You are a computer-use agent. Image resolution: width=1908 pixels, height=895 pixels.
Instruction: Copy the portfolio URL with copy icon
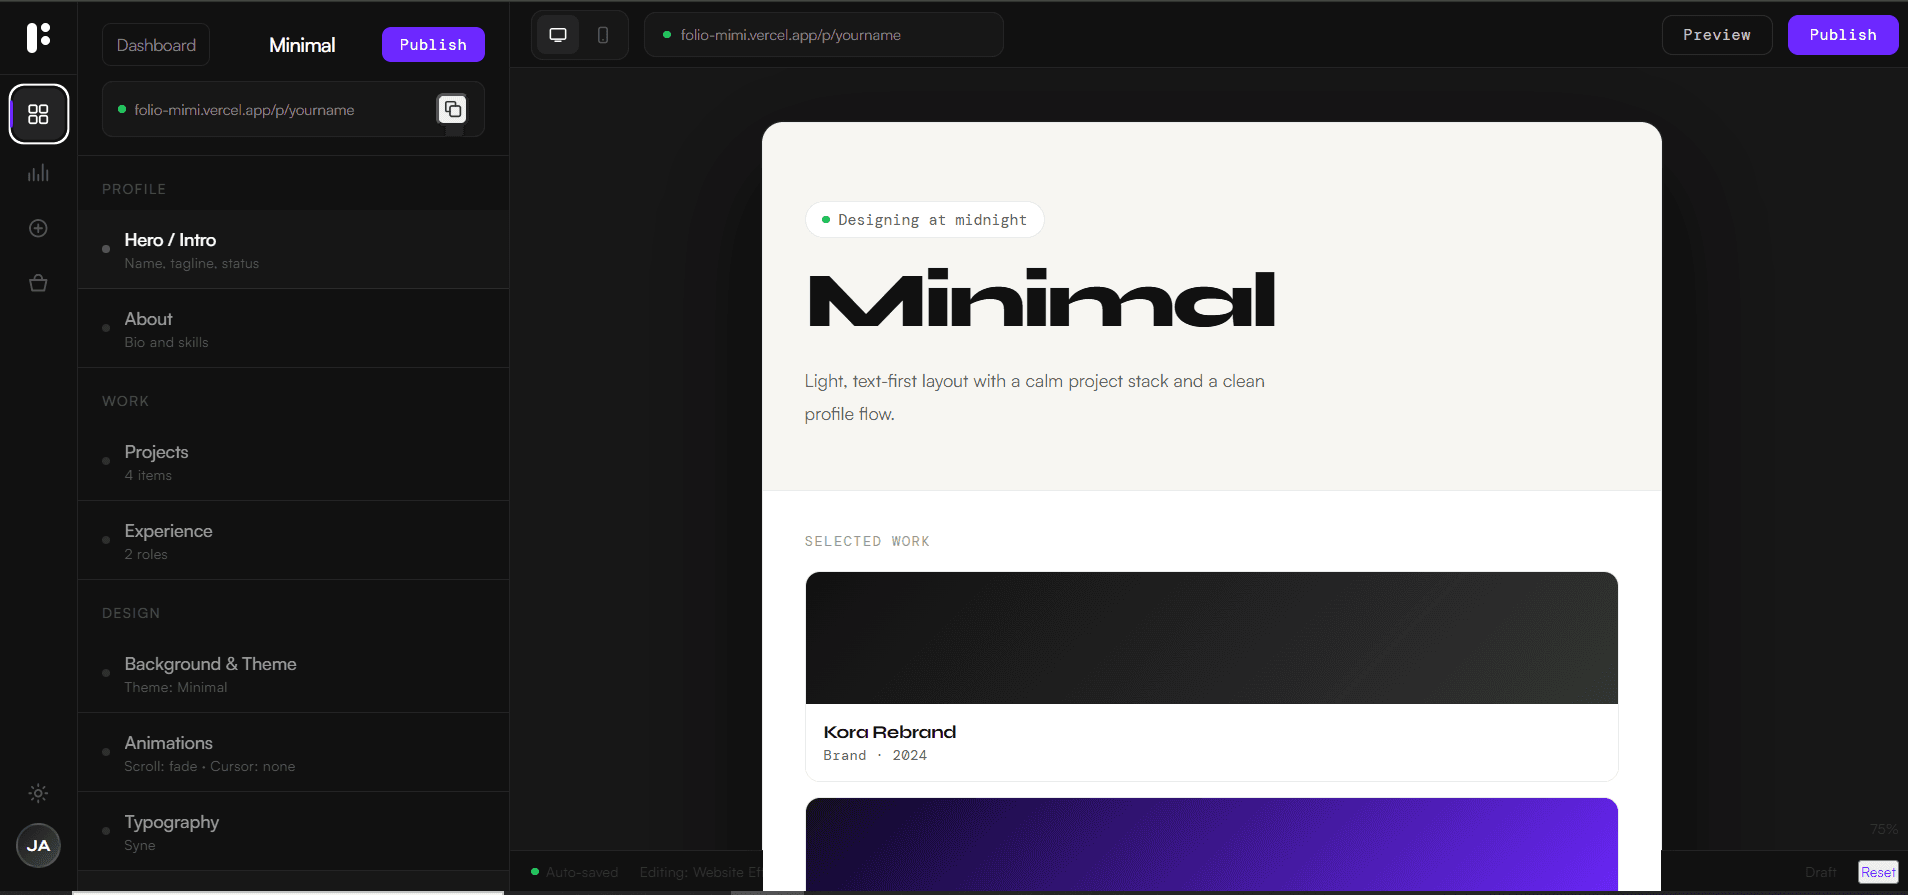[x=453, y=109]
